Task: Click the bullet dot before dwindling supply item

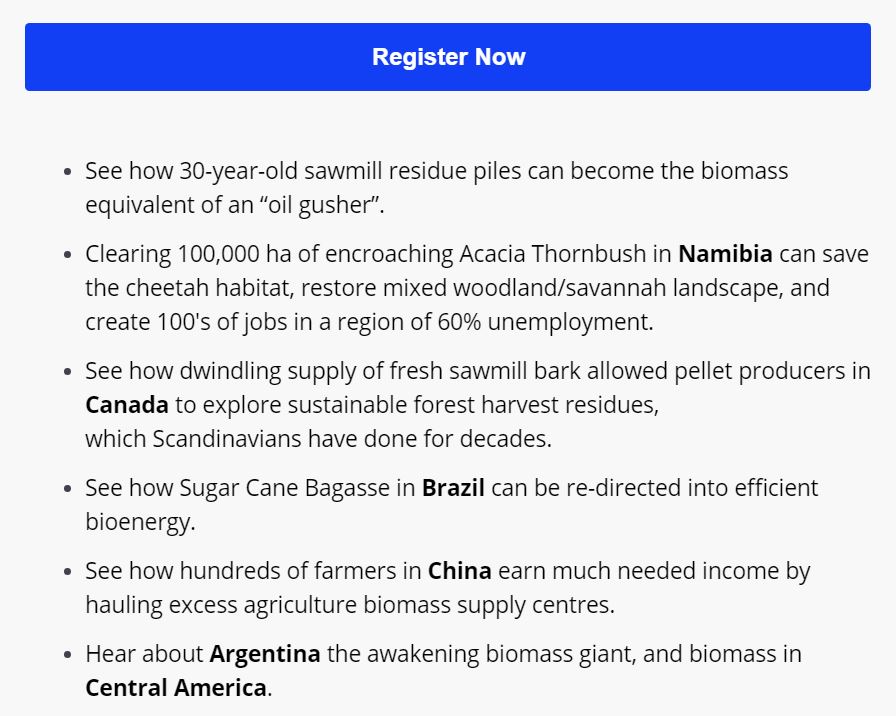Action: [68, 371]
